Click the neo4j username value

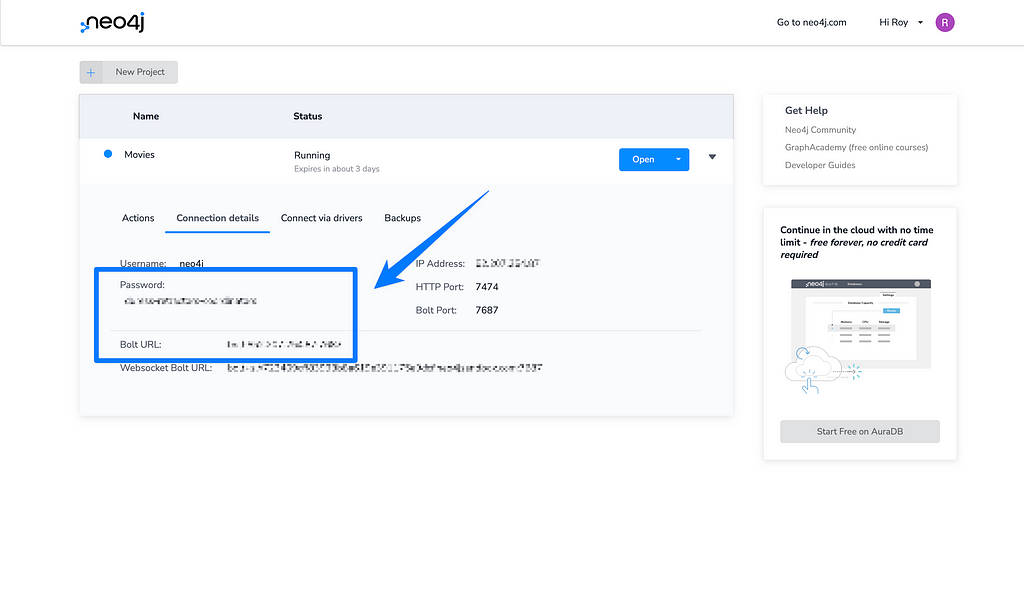coord(191,264)
